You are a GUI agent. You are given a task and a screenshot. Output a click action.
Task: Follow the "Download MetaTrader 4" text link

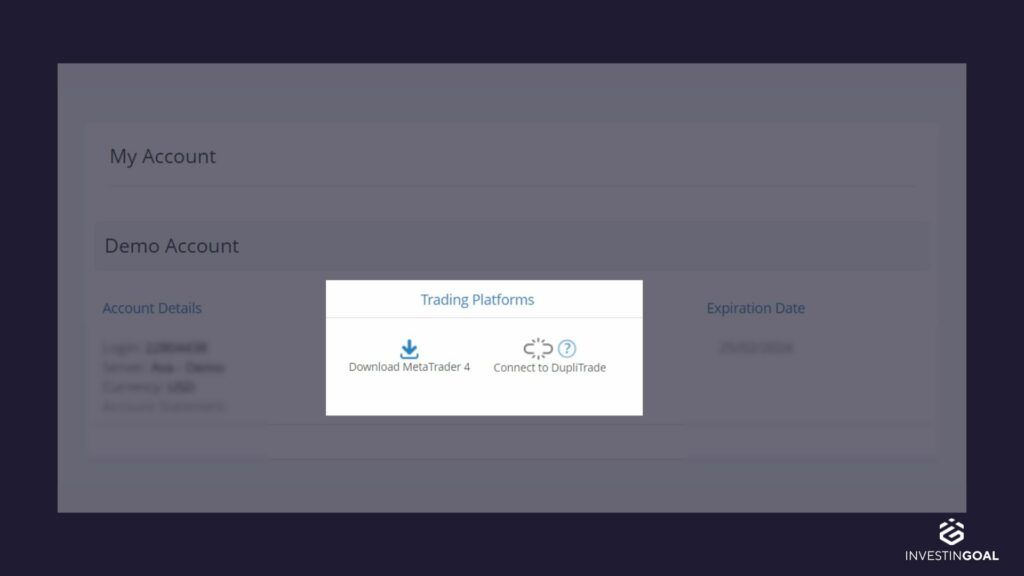(x=409, y=367)
